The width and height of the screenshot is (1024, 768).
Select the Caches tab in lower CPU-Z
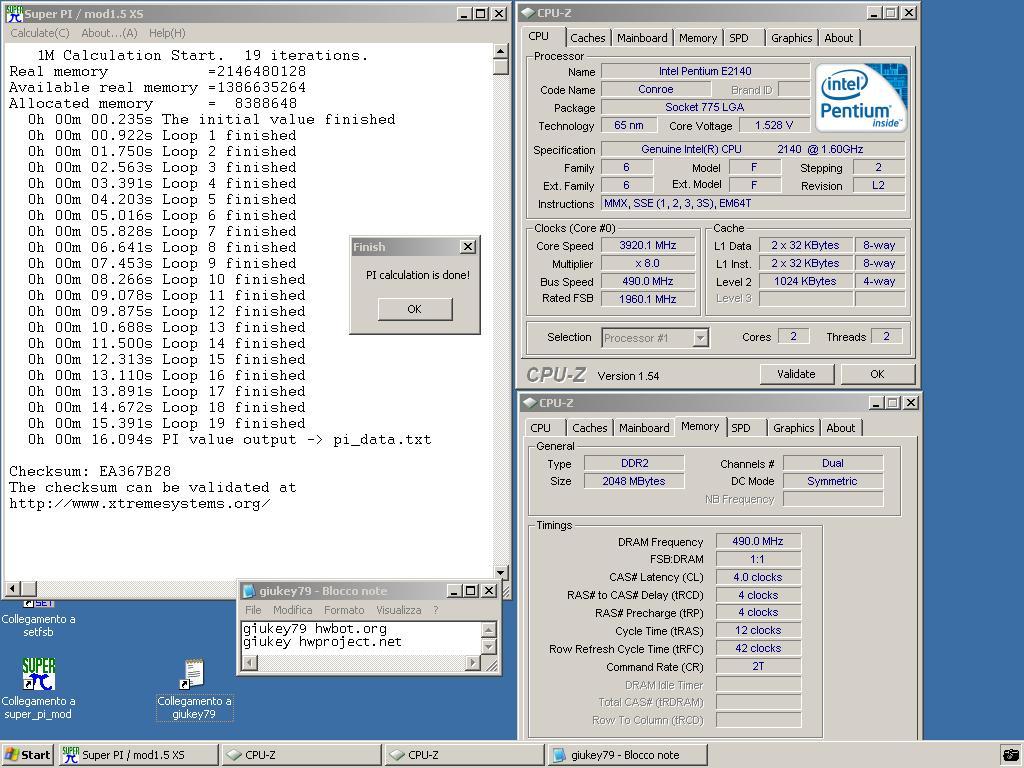click(590, 428)
